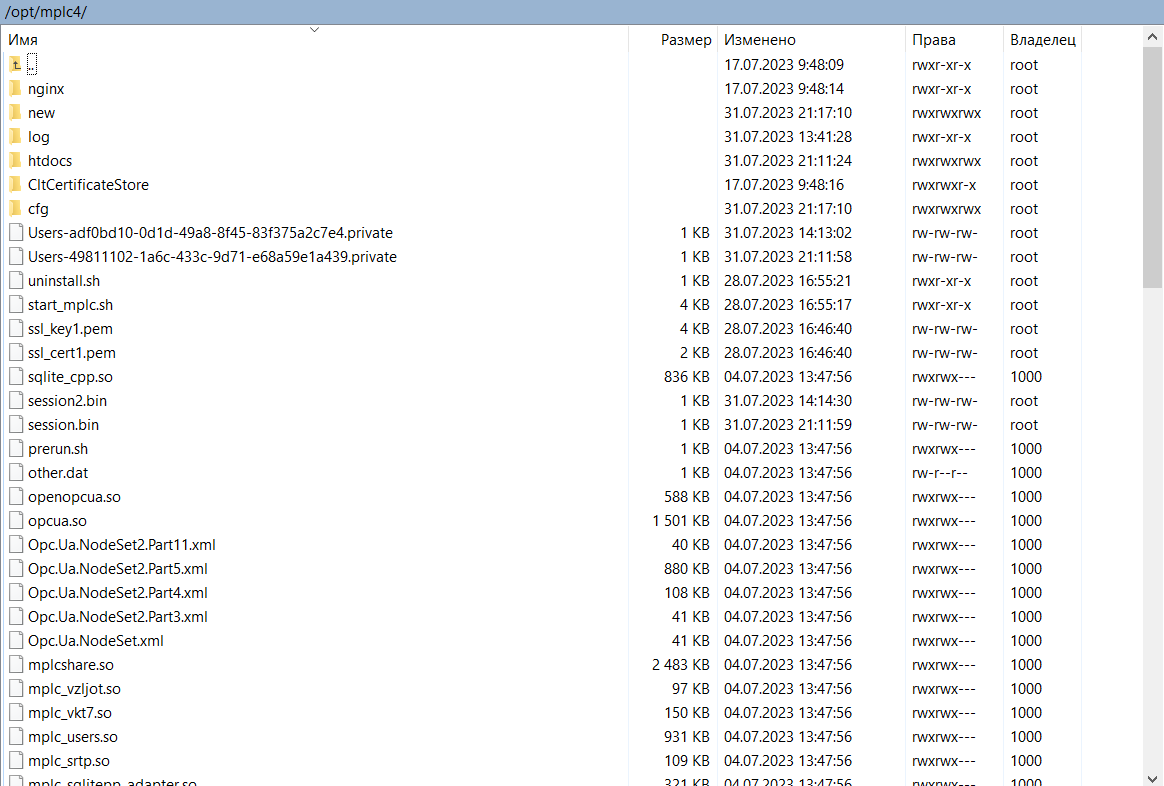Click the scrollbar down arrow
The width and height of the screenshot is (1164, 786).
1152,778
